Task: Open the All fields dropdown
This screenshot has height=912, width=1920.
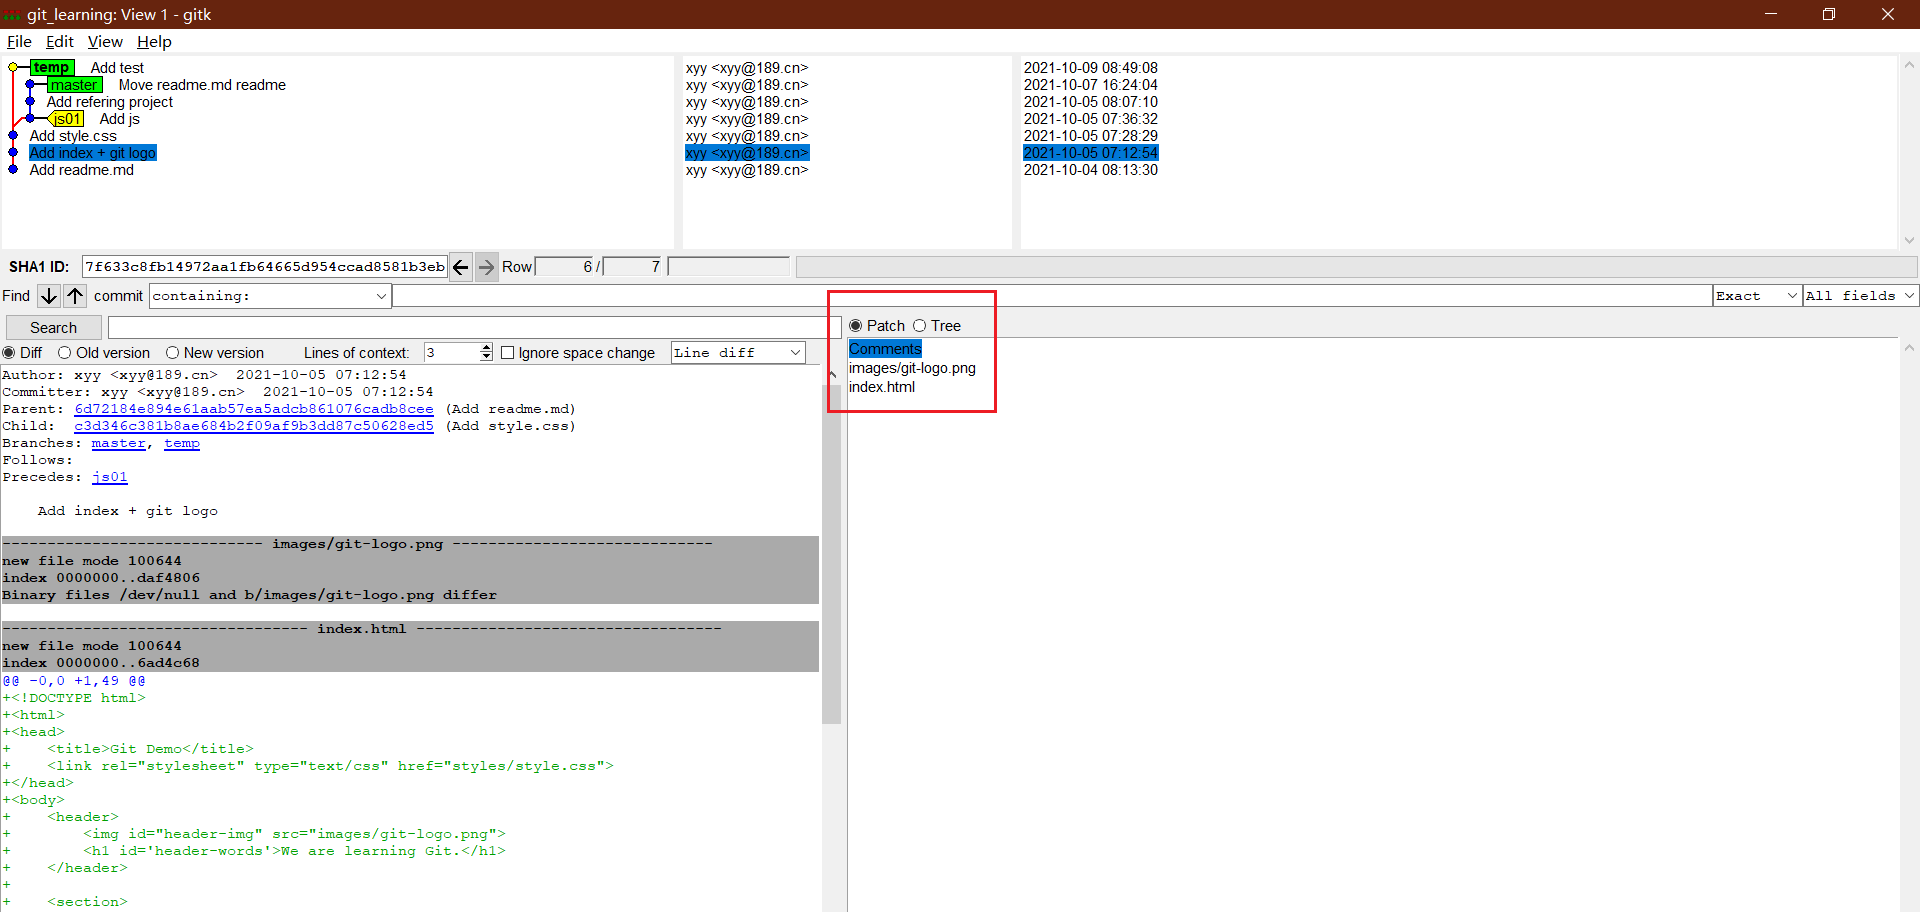Action: pos(1860,296)
